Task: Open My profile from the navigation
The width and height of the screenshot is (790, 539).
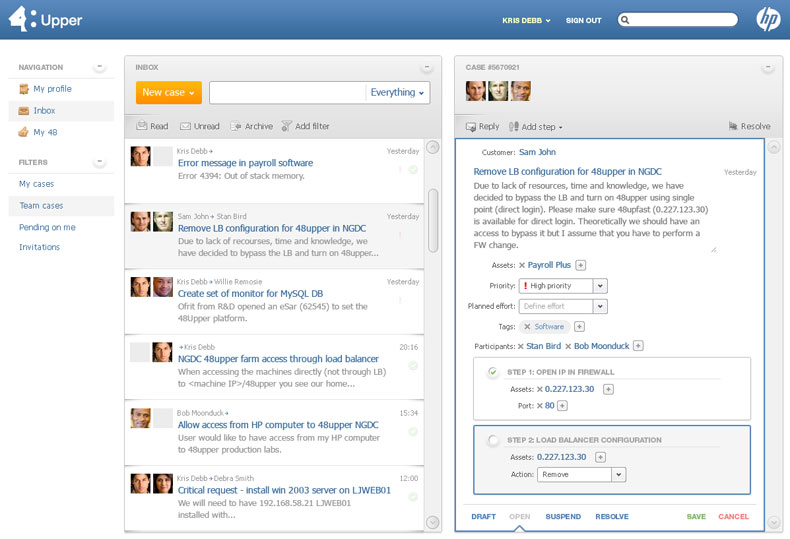Action: pyautogui.click(x=52, y=89)
